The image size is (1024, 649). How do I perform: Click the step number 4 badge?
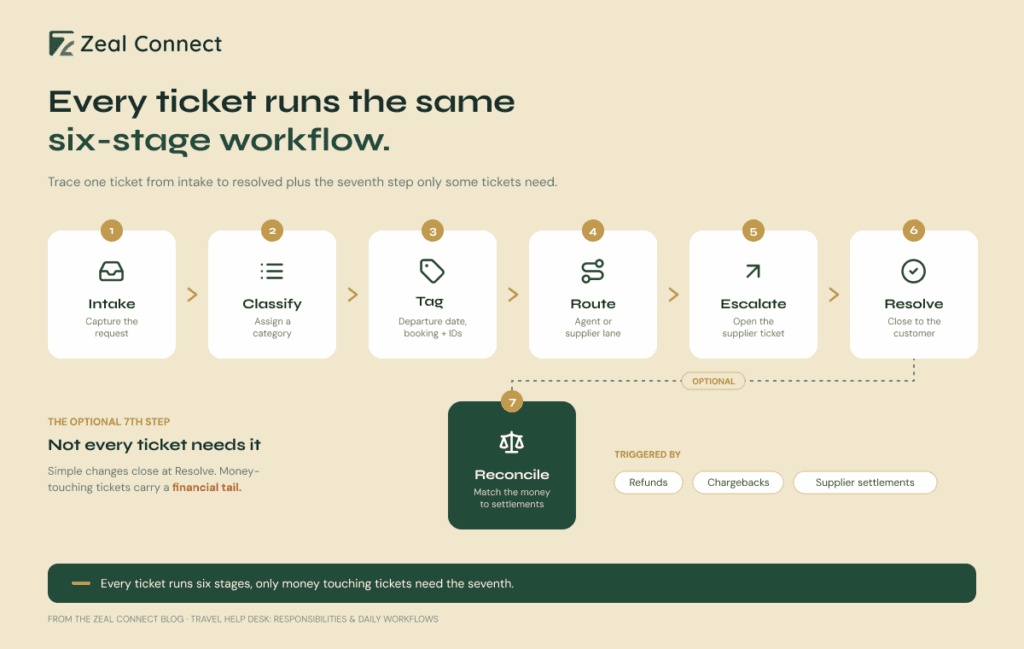[593, 230]
